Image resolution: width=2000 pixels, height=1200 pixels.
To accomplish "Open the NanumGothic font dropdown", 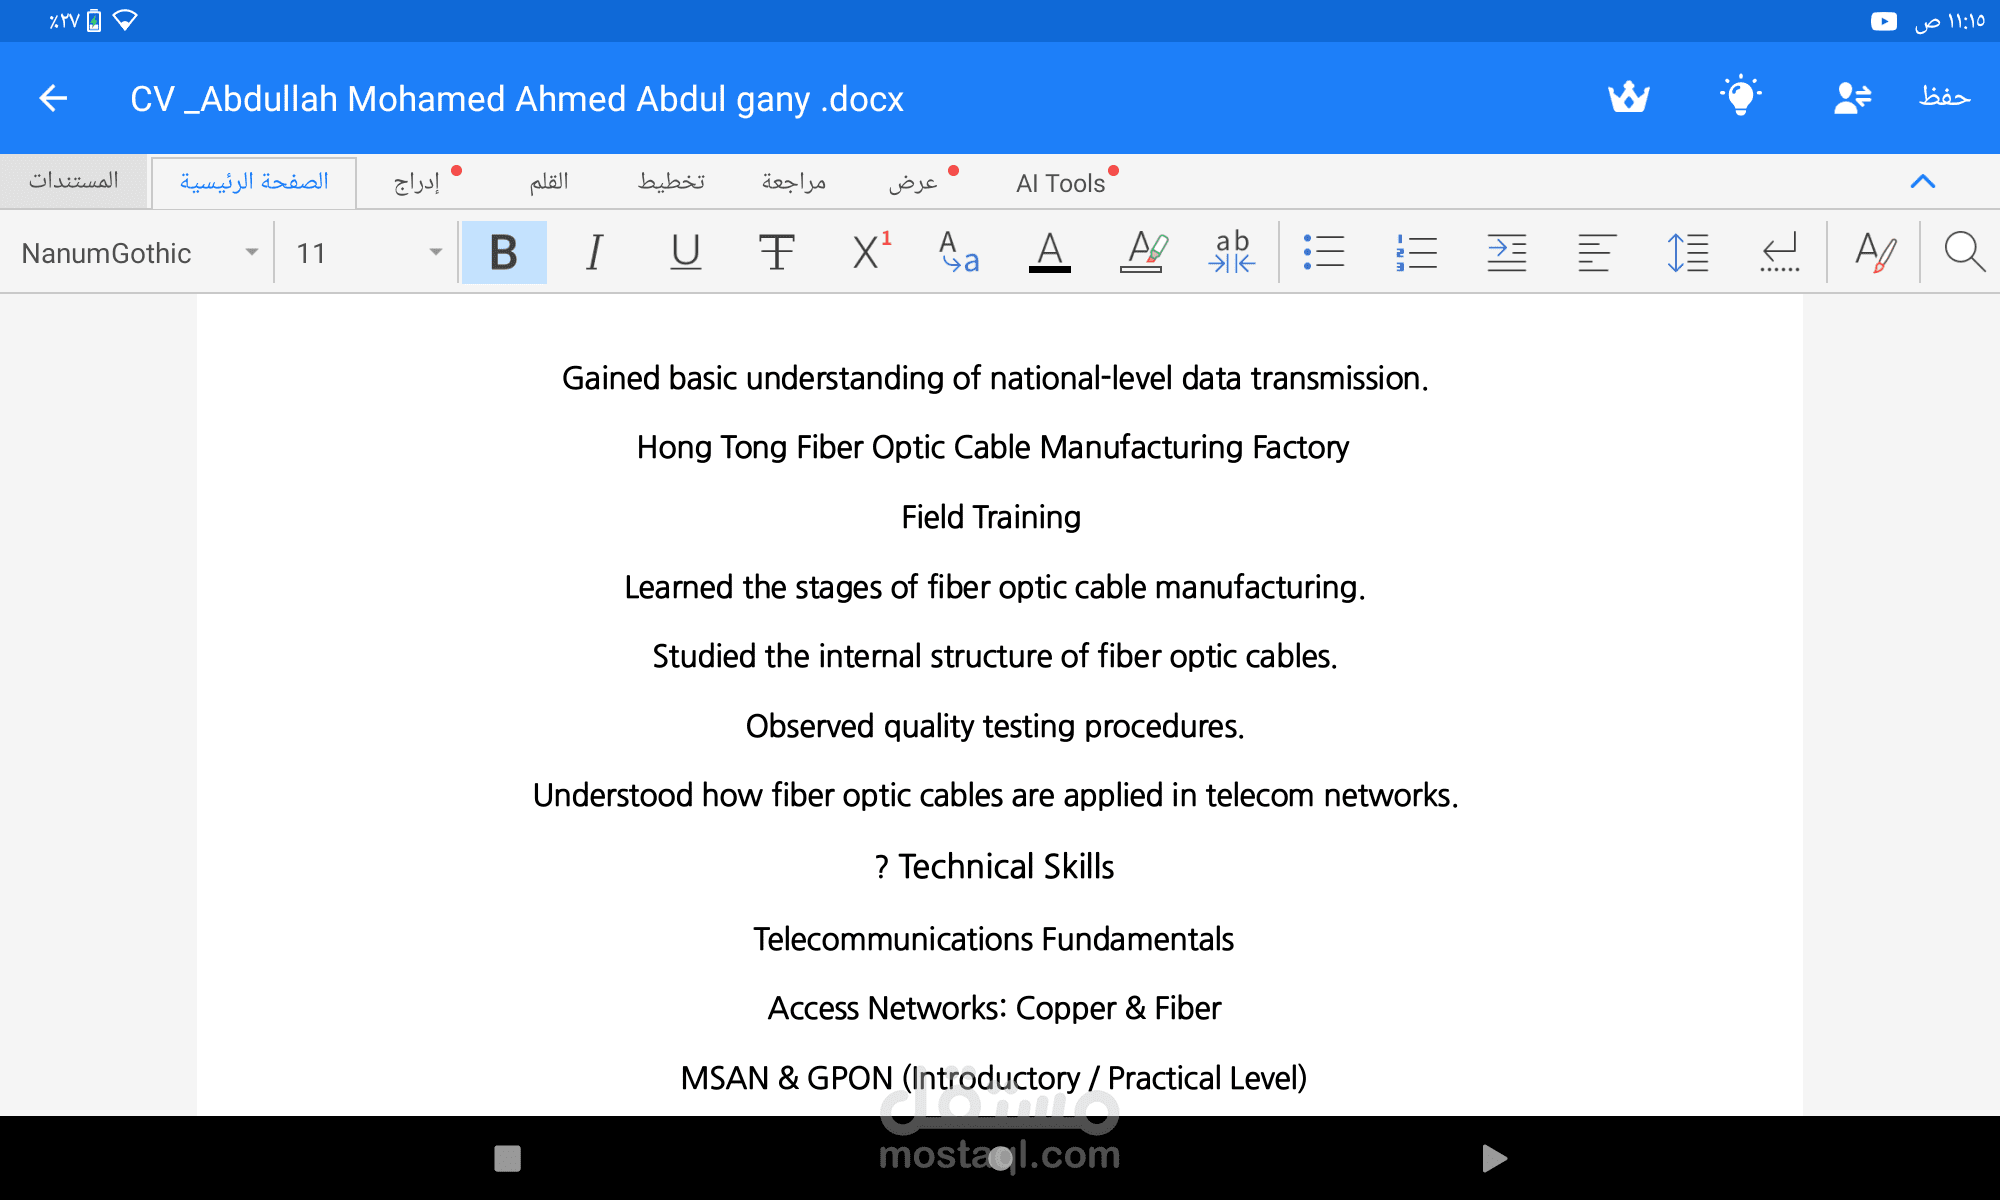I will click(x=138, y=253).
